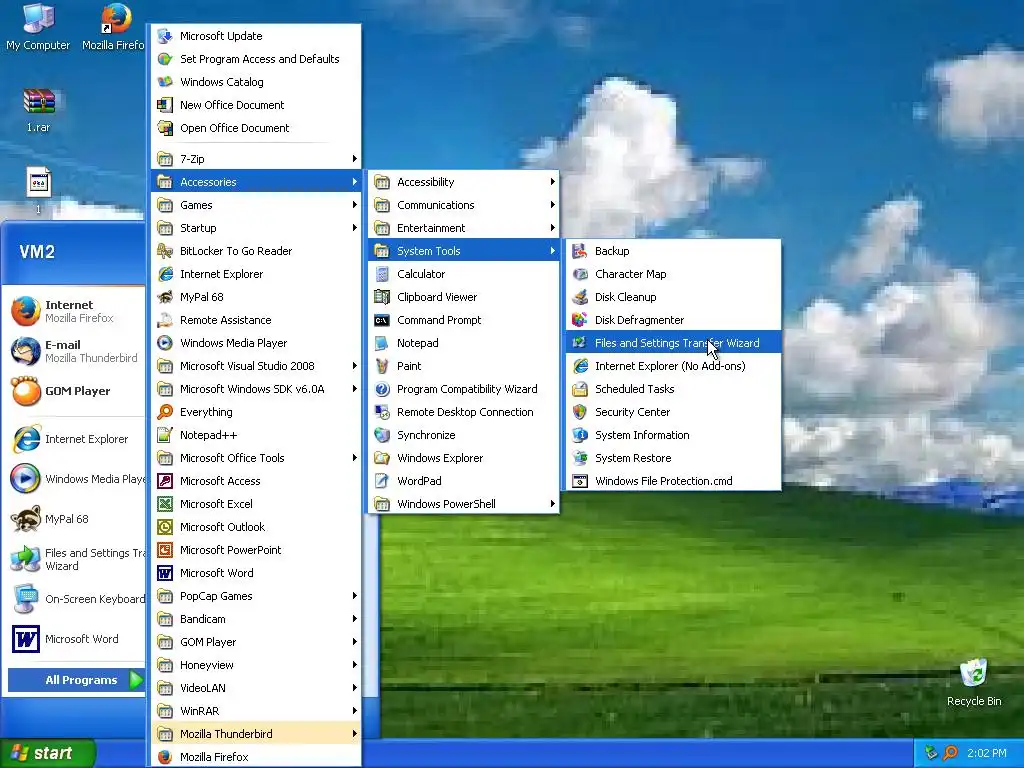The width and height of the screenshot is (1024, 768).
Task: Open On-Screen Keyboard from pinned list
Action: pyautogui.click(x=76, y=599)
